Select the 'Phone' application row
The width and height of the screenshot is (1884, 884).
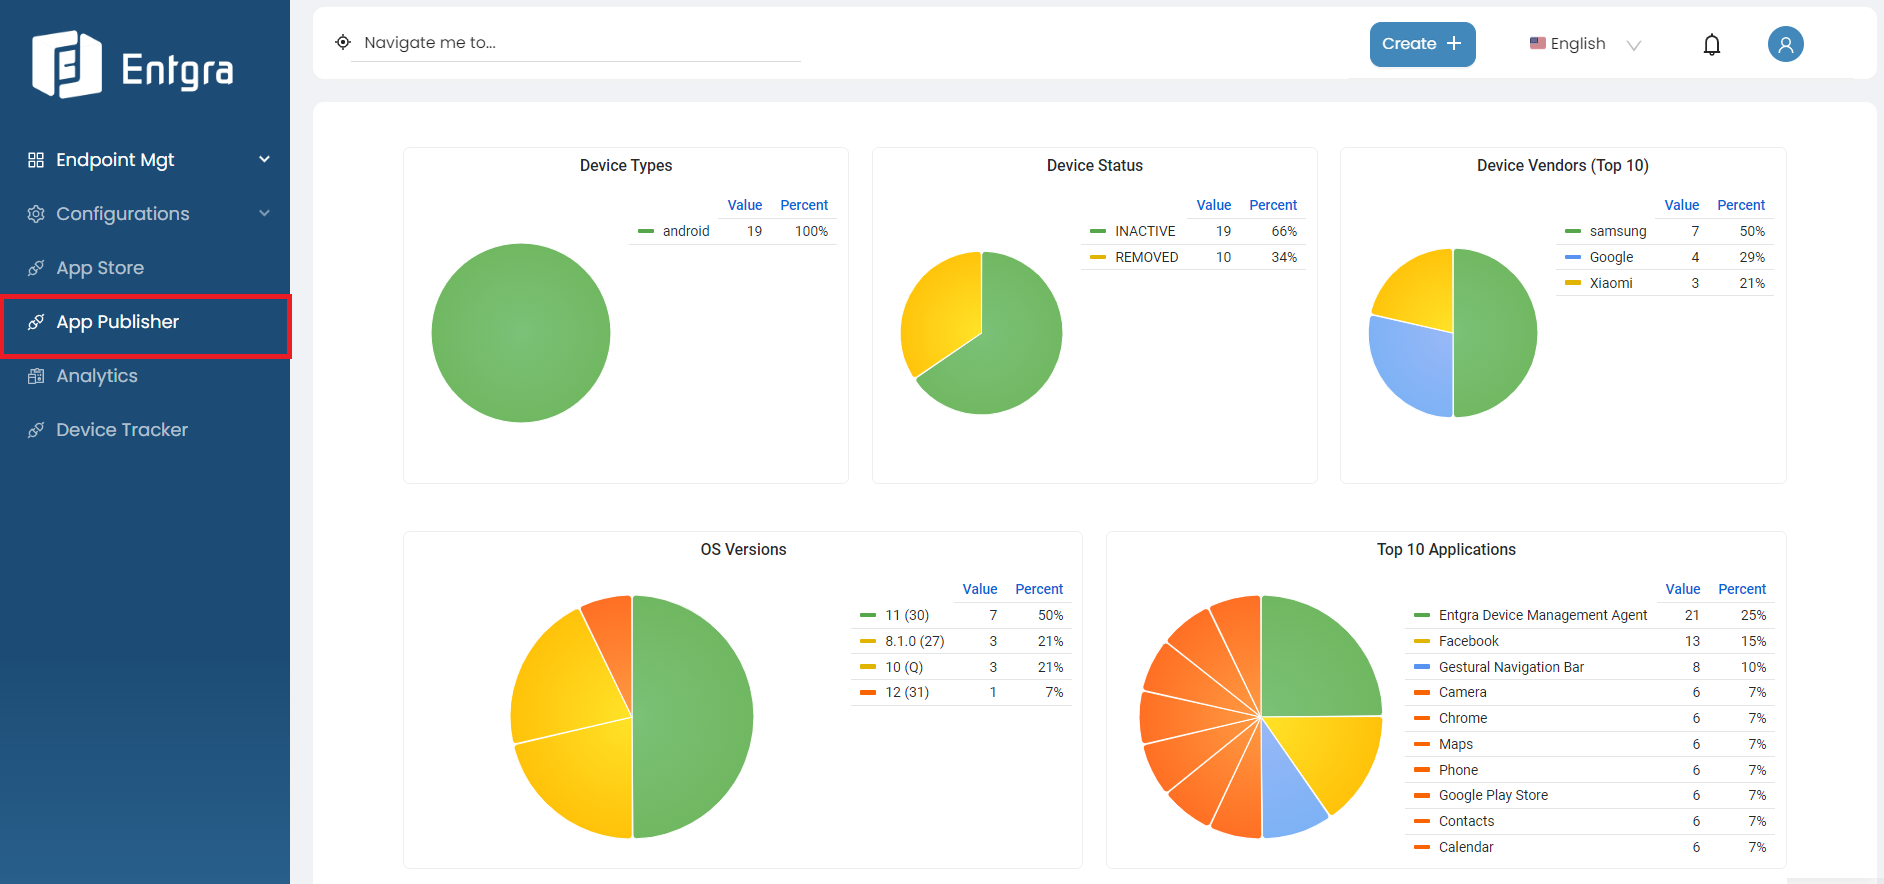[x=1590, y=770]
